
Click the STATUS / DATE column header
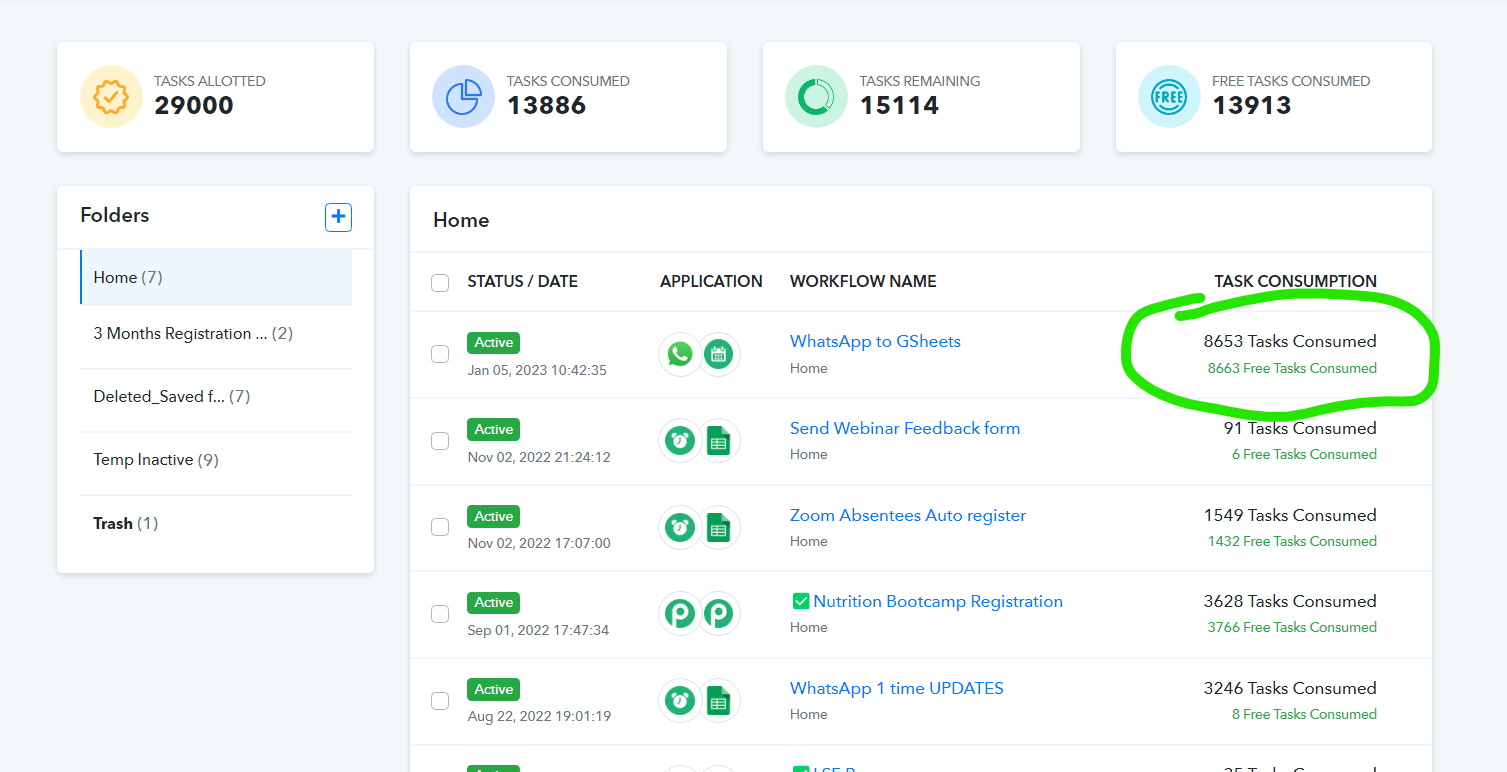pyautogui.click(x=523, y=282)
